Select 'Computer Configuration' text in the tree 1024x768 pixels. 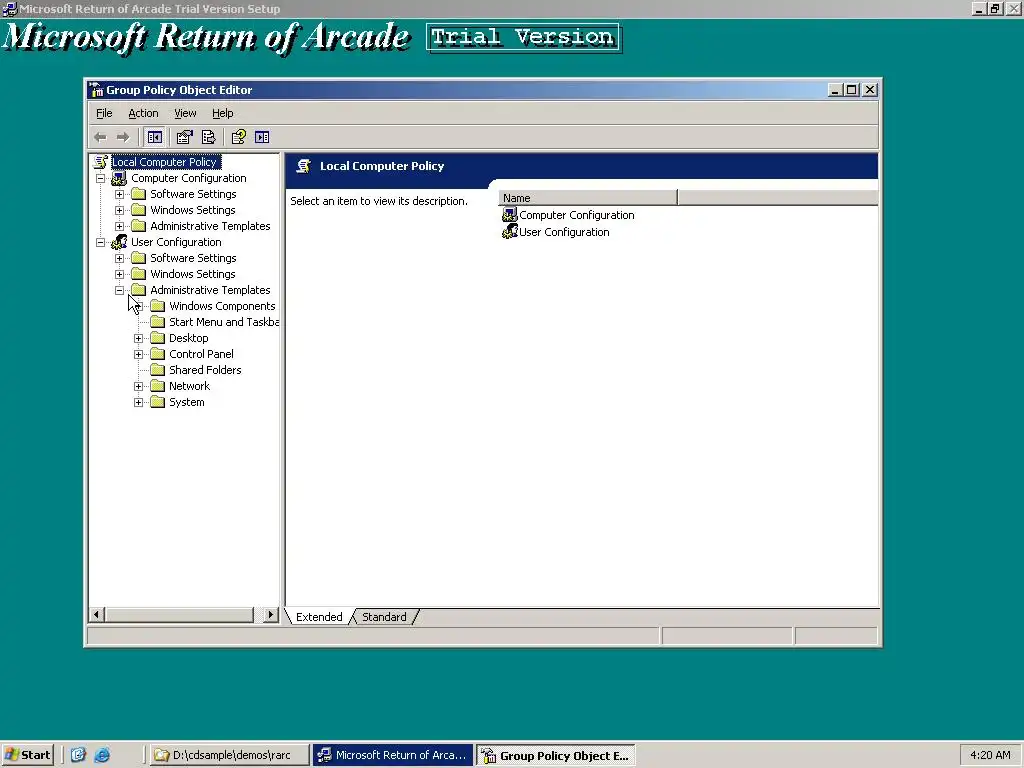coord(189,178)
